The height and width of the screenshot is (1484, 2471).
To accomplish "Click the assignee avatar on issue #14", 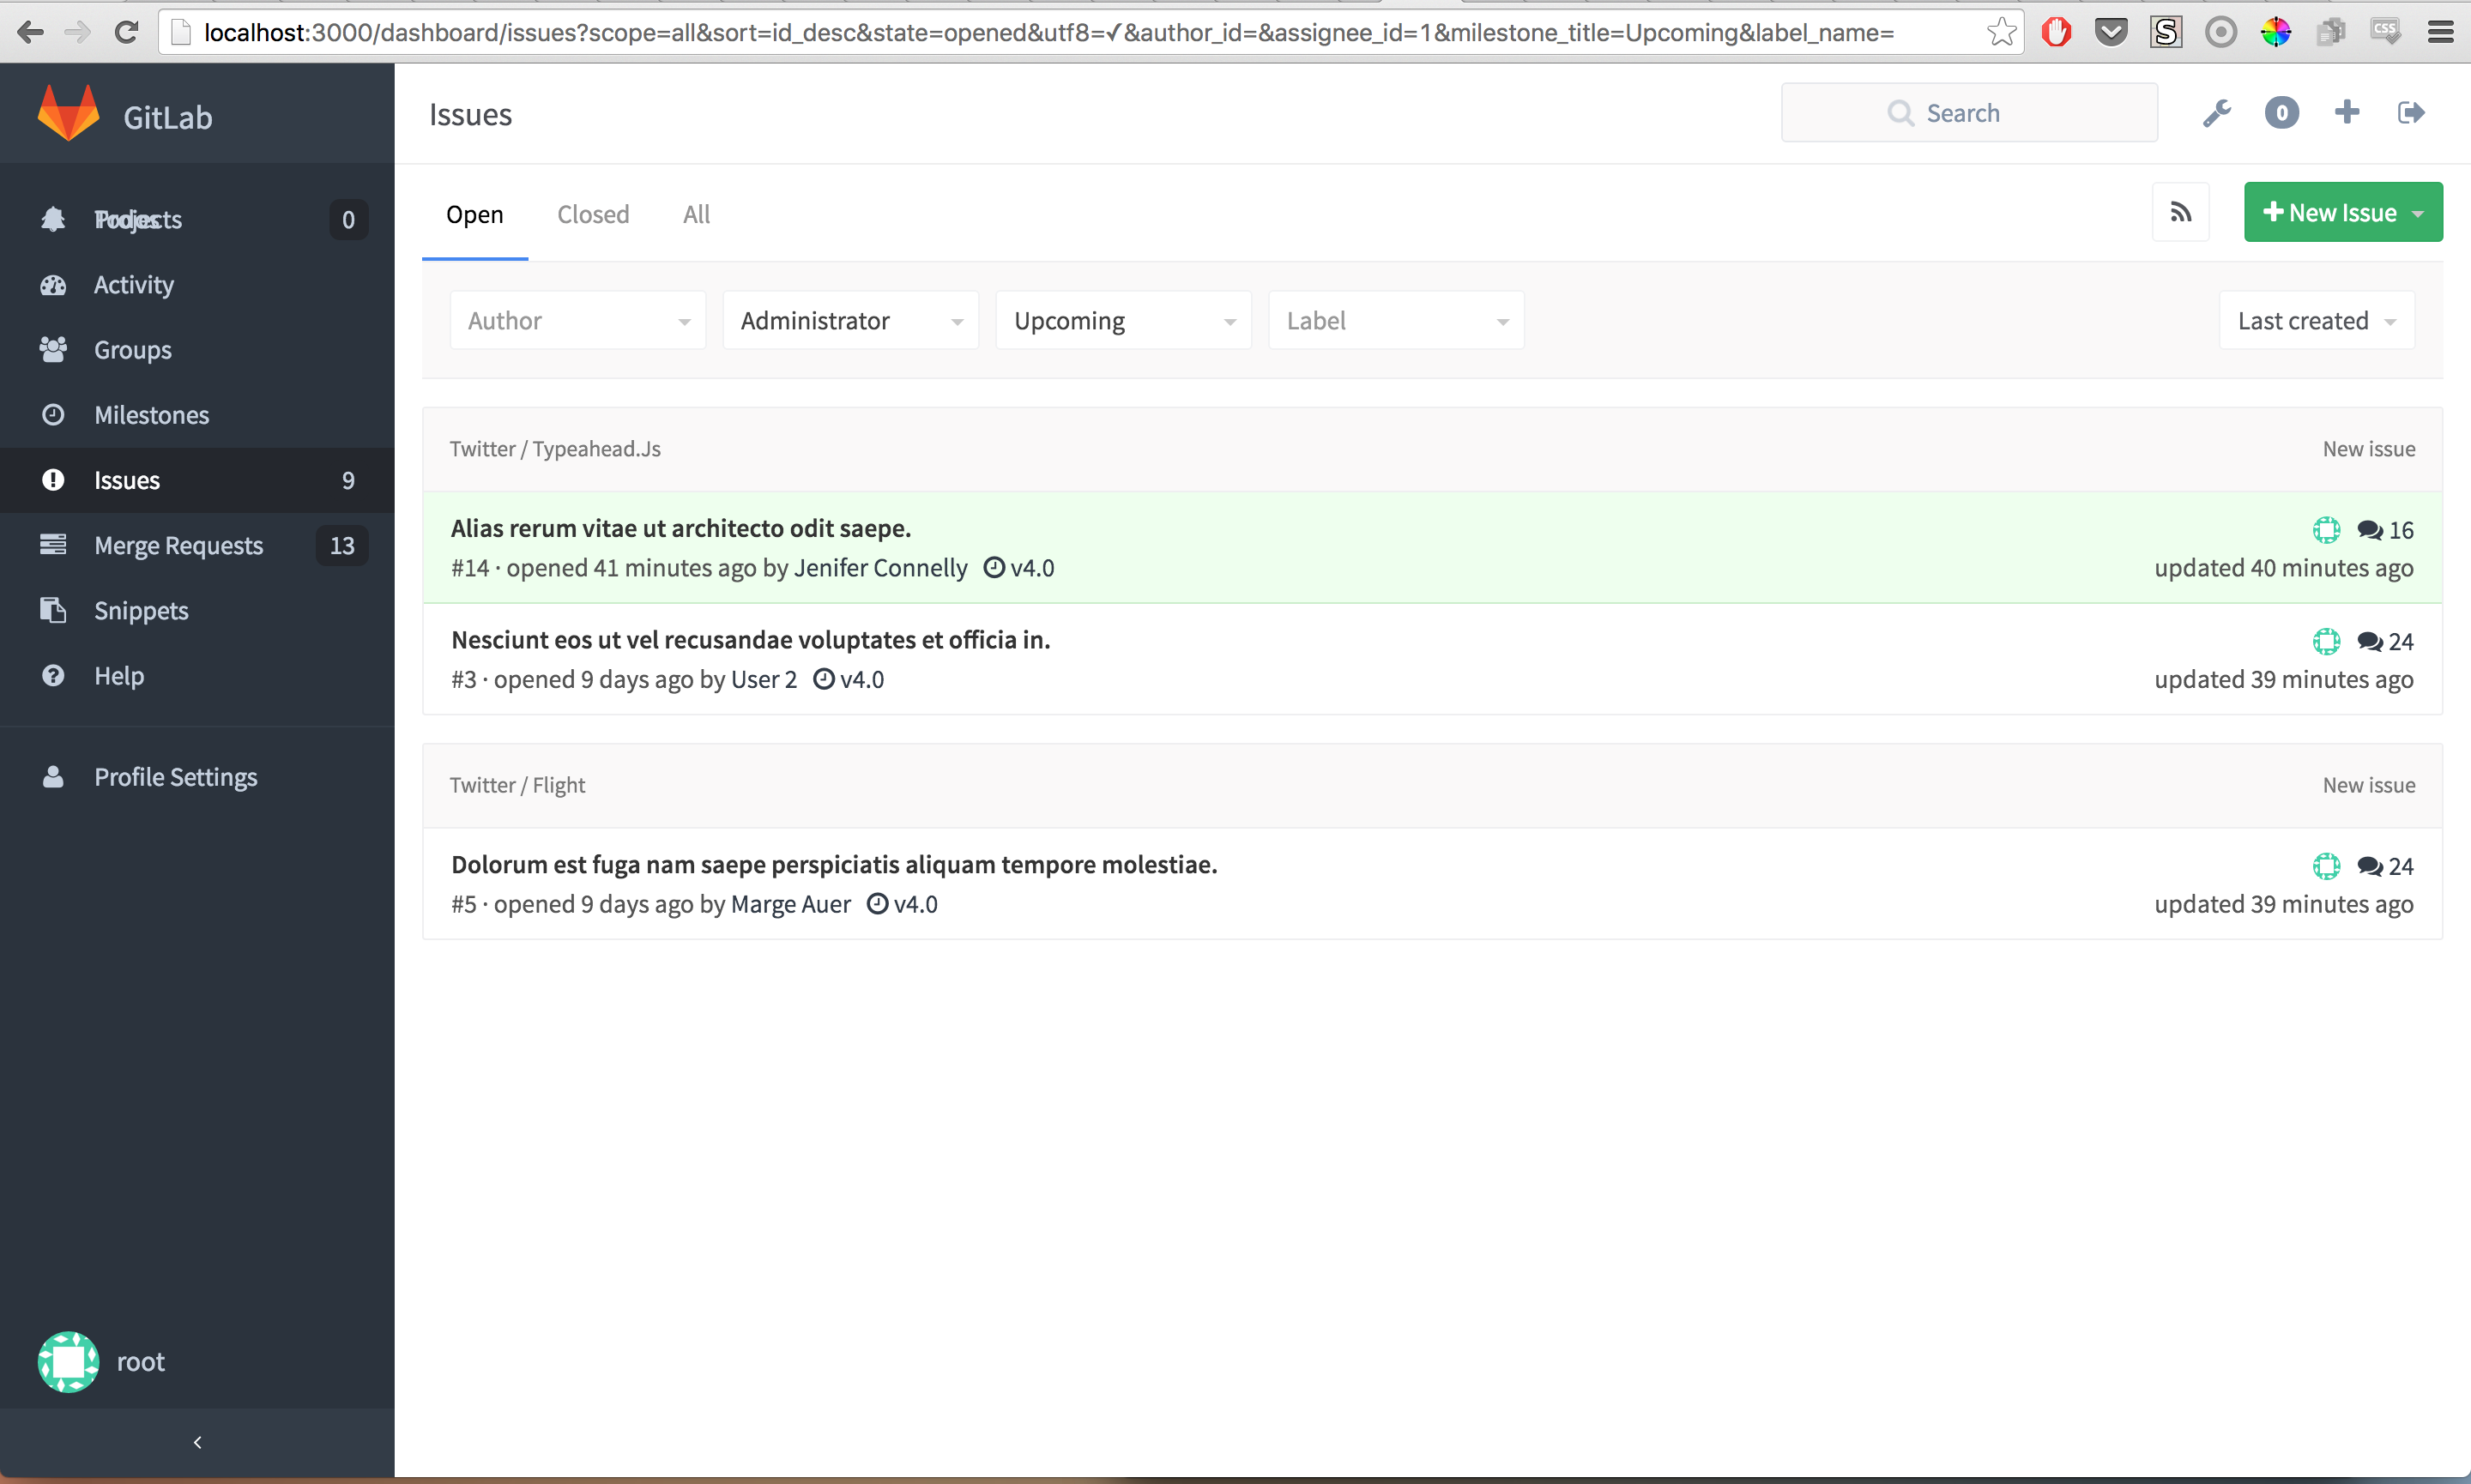I will pyautogui.click(x=2326, y=530).
